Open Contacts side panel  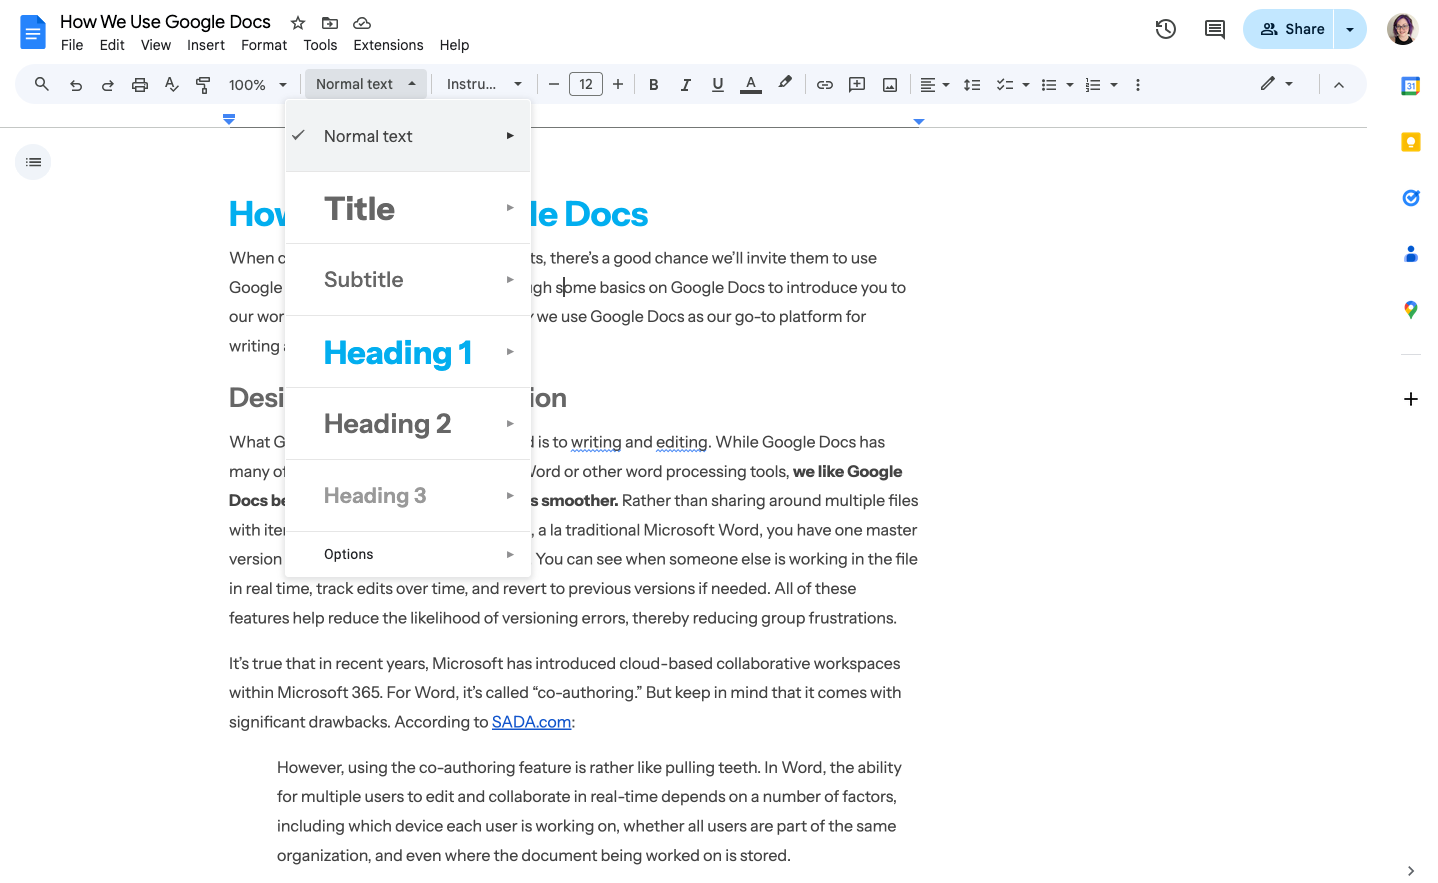pyautogui.click(x=1411, y=254)
